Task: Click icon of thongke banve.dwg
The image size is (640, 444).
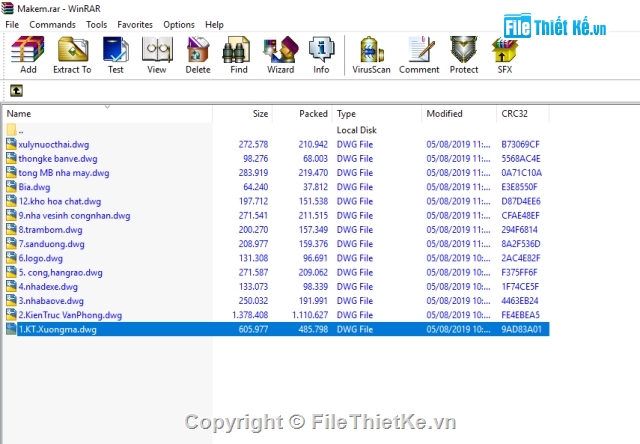Action: (x=11, y=158)
